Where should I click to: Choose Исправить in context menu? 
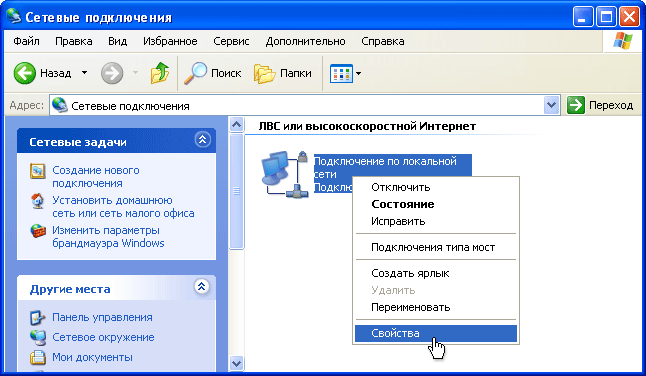pyautogui.click(x=436, y=221)
